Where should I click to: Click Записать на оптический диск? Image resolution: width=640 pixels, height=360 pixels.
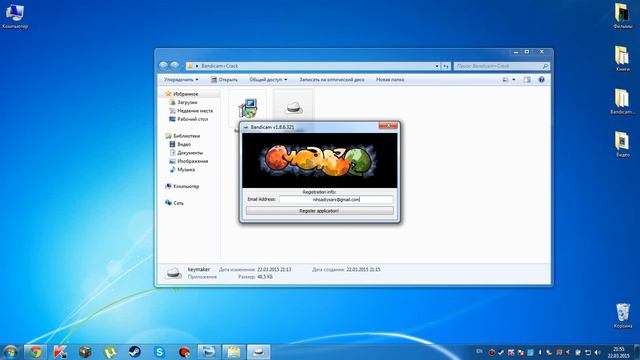(x=332, y=80)
